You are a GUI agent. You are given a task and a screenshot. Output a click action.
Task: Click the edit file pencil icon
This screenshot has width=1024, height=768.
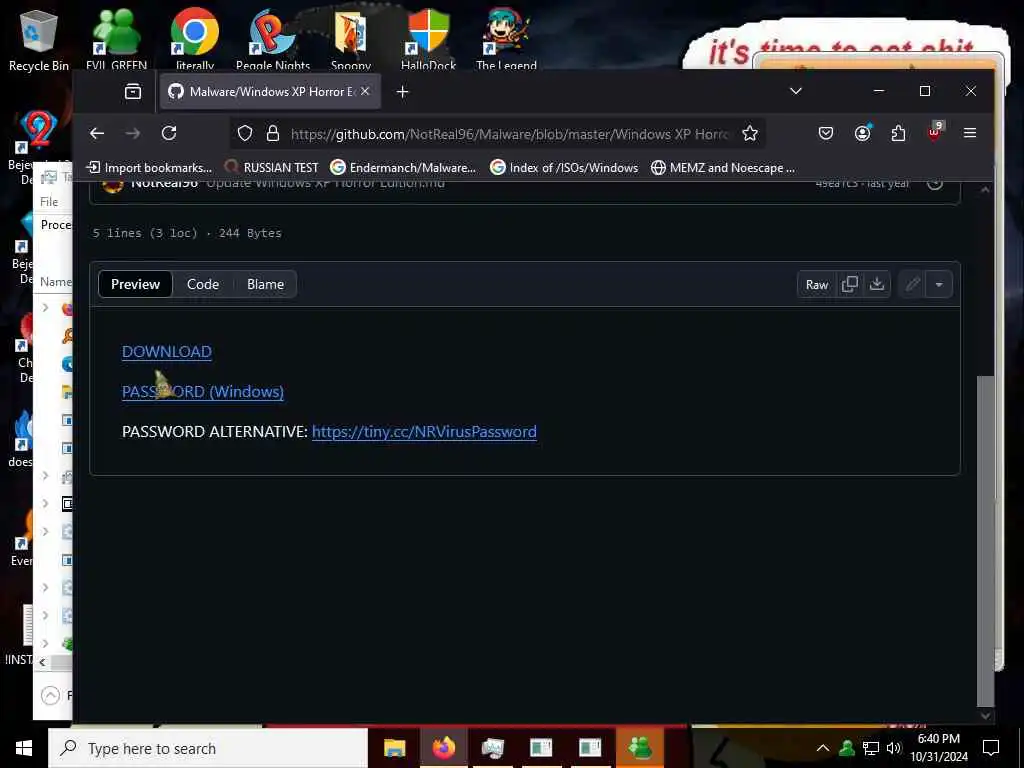pyautogui.click(x=912, y=284)
